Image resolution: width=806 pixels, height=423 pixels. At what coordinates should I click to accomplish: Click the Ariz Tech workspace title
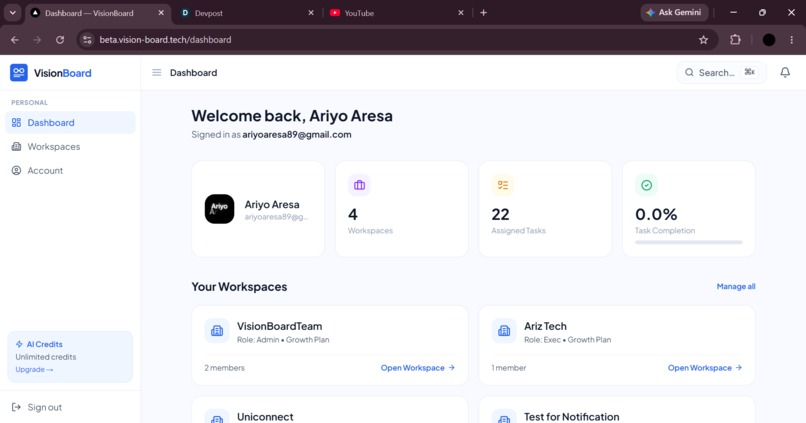[545, 326]
